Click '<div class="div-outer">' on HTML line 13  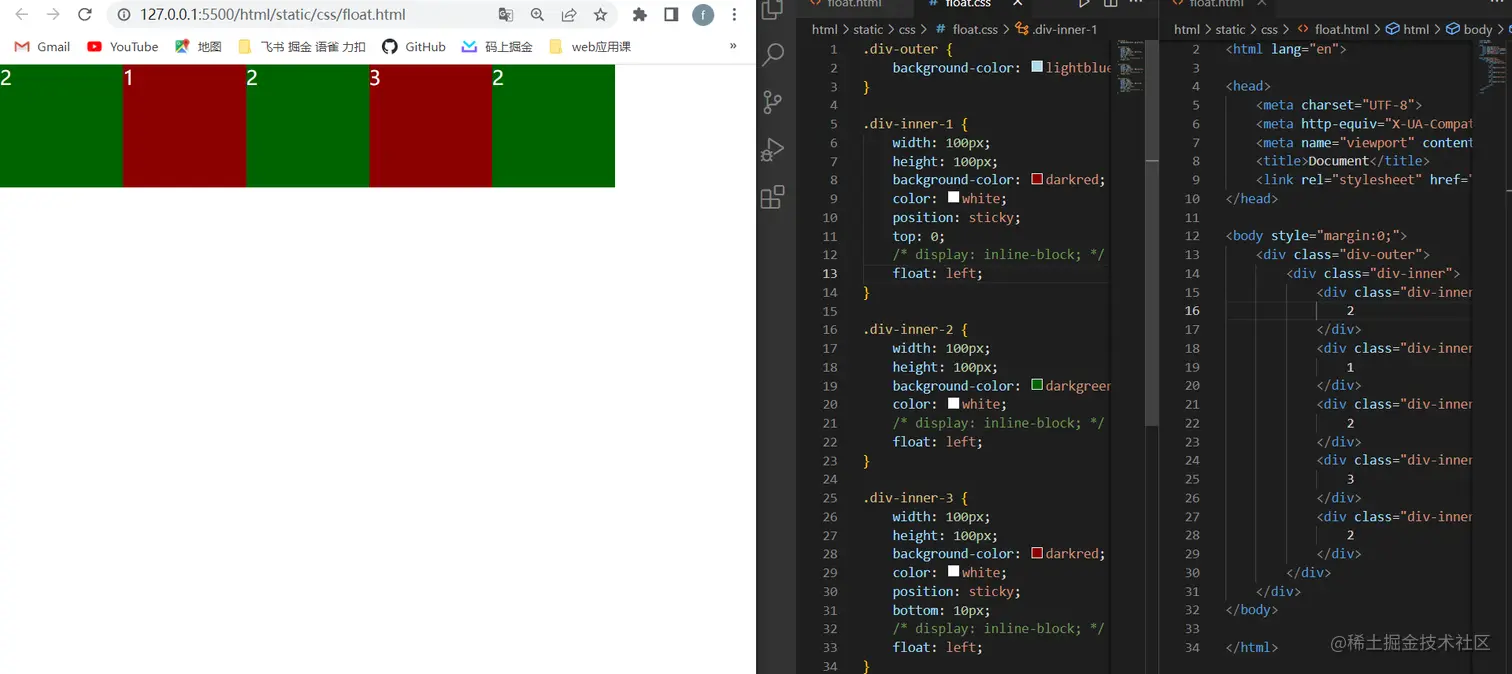click(x=1343, y=254)
